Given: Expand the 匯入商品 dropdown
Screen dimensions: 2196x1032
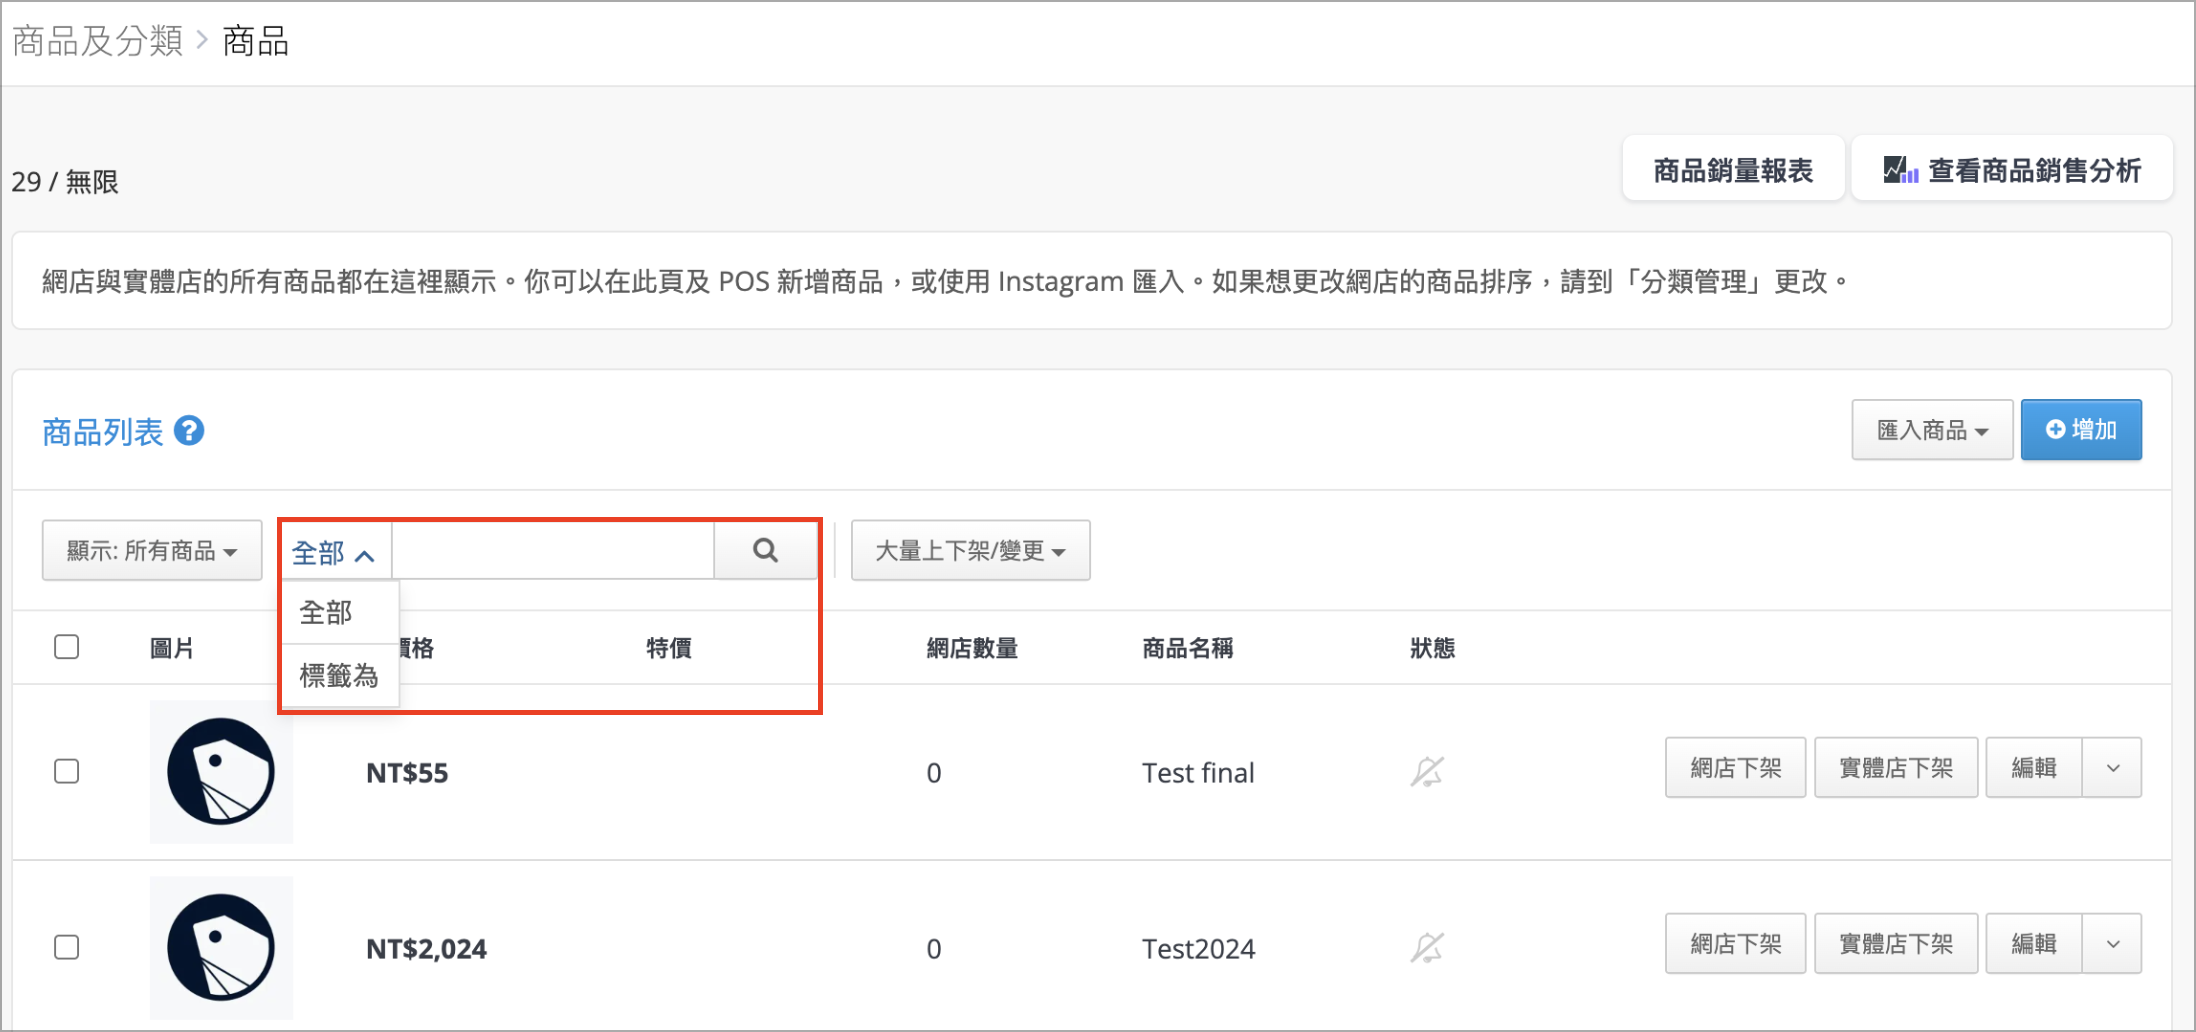Looking at the screenshot, I should coord(1932,430).
